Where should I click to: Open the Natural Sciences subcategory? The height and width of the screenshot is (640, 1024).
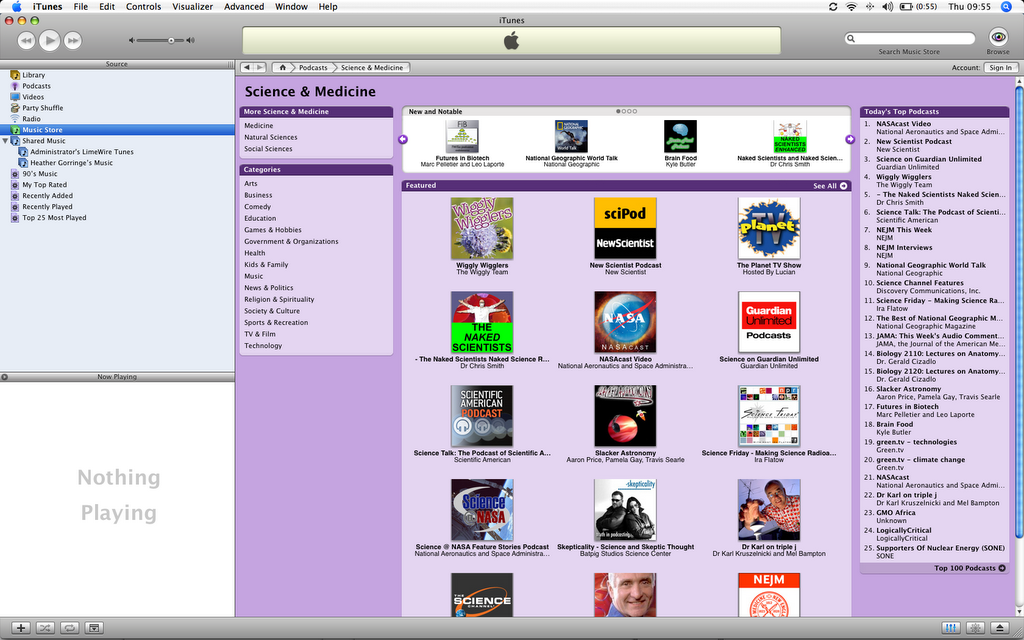tap(270, 137)
